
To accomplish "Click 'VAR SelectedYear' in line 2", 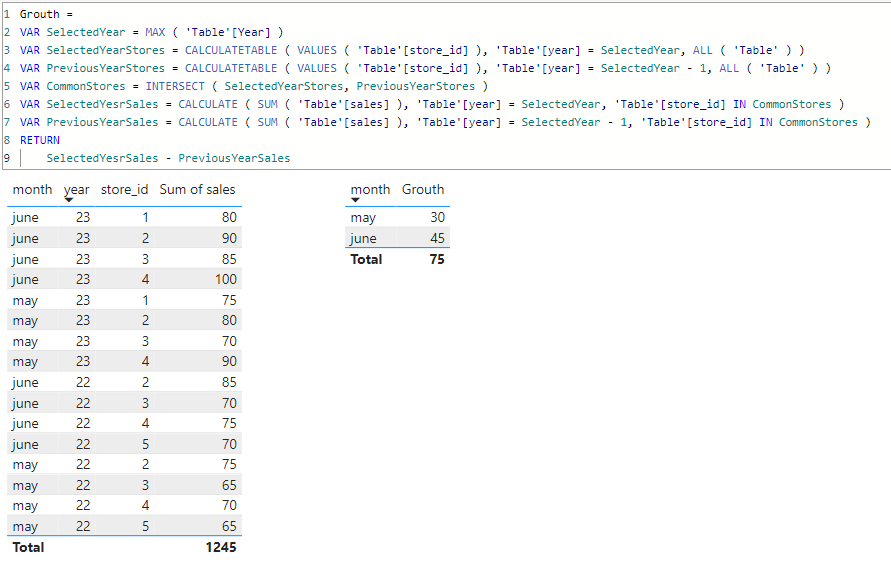I will click(73, 32).
